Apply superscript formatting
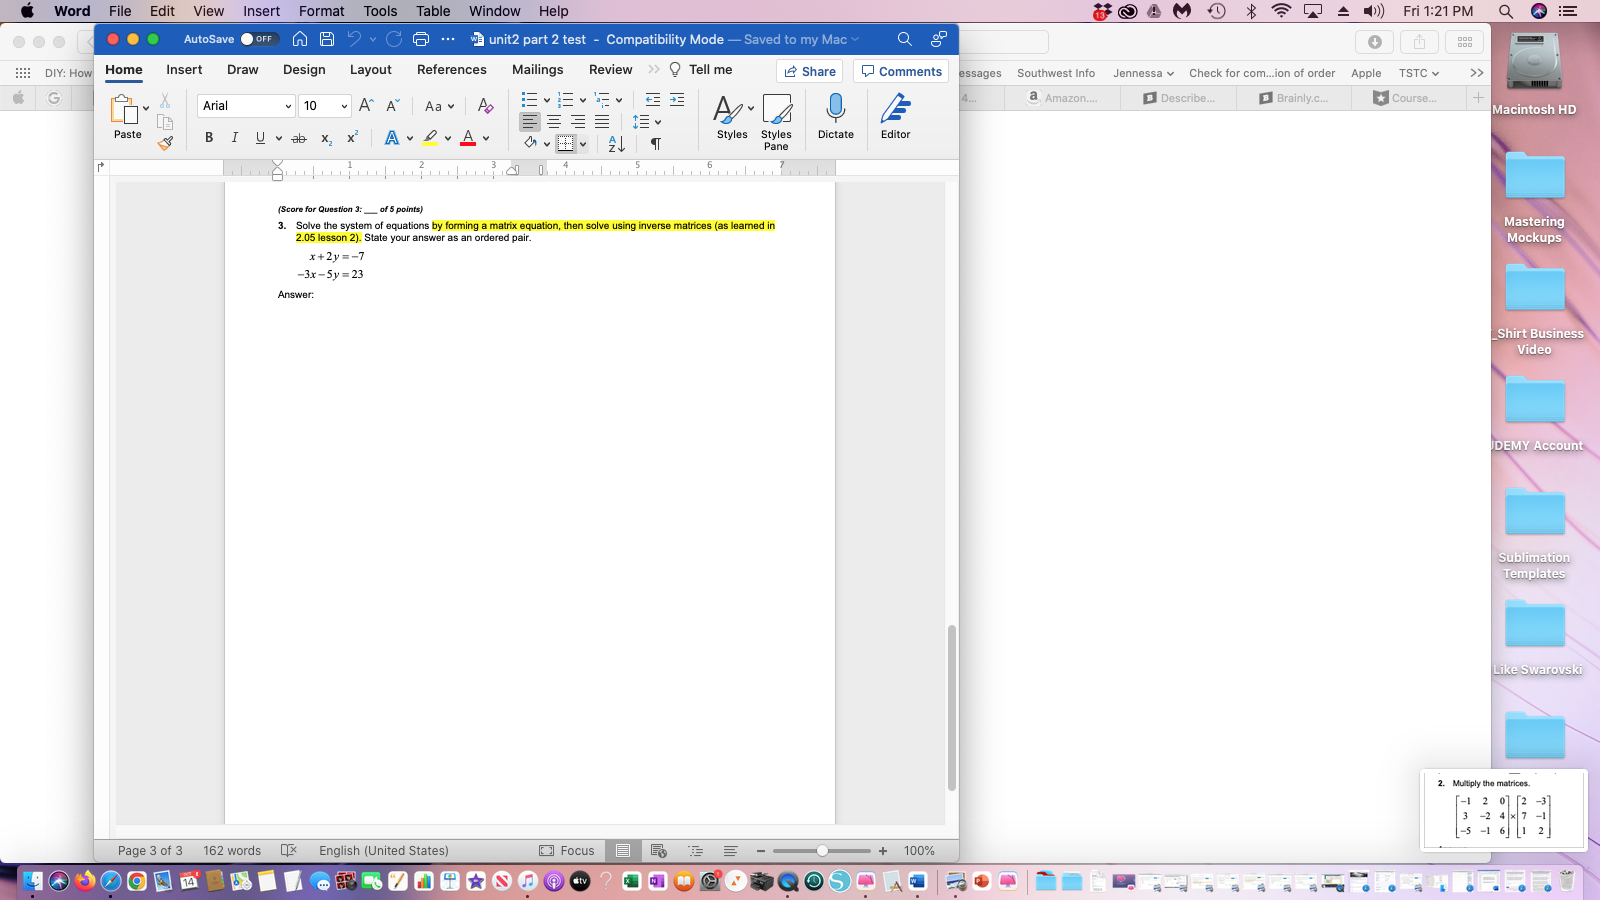This screenshot has width=1600, height=900. (x=352, y=138)
